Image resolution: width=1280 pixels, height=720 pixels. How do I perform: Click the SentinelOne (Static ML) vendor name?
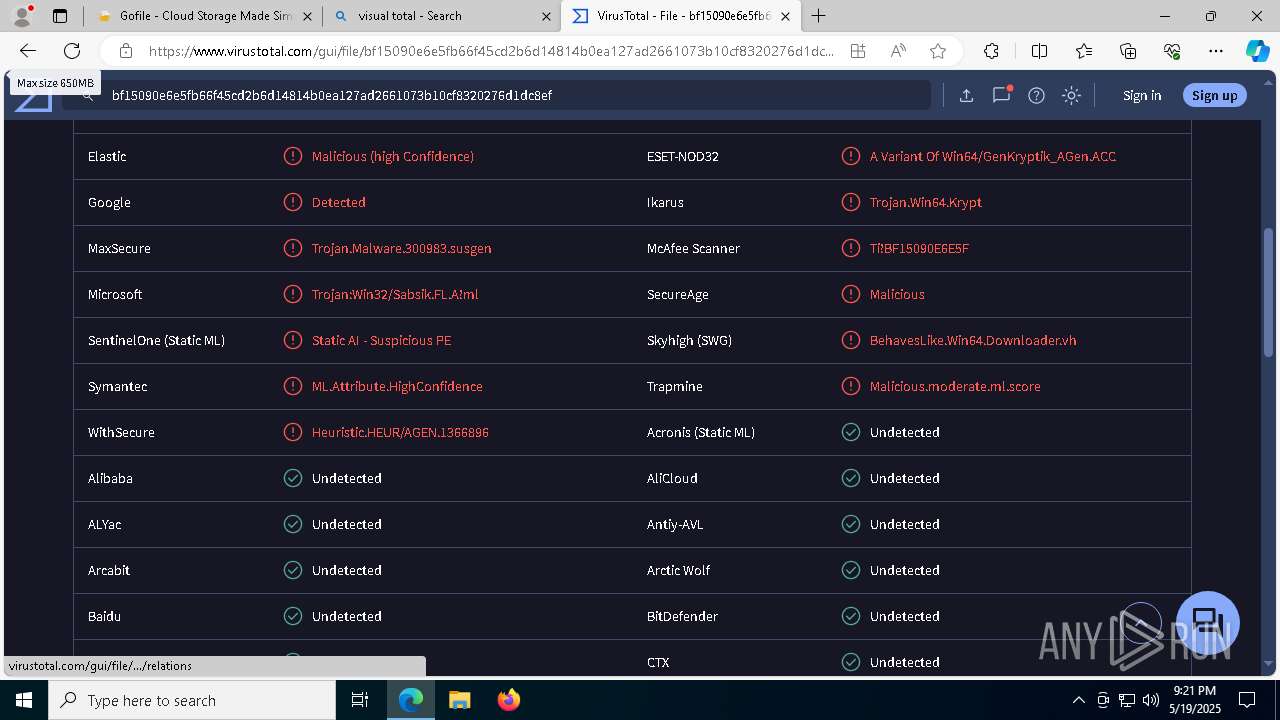coord(156,340)
